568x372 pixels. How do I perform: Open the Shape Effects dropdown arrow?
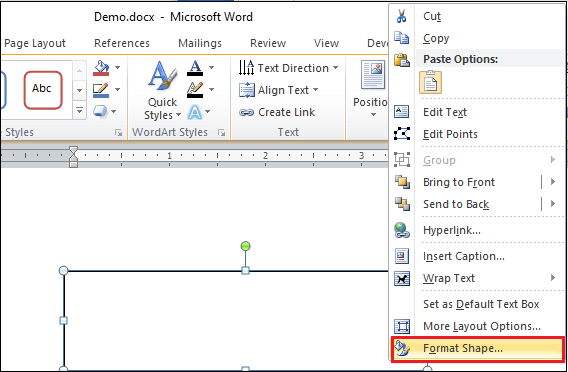coord(113,111)
